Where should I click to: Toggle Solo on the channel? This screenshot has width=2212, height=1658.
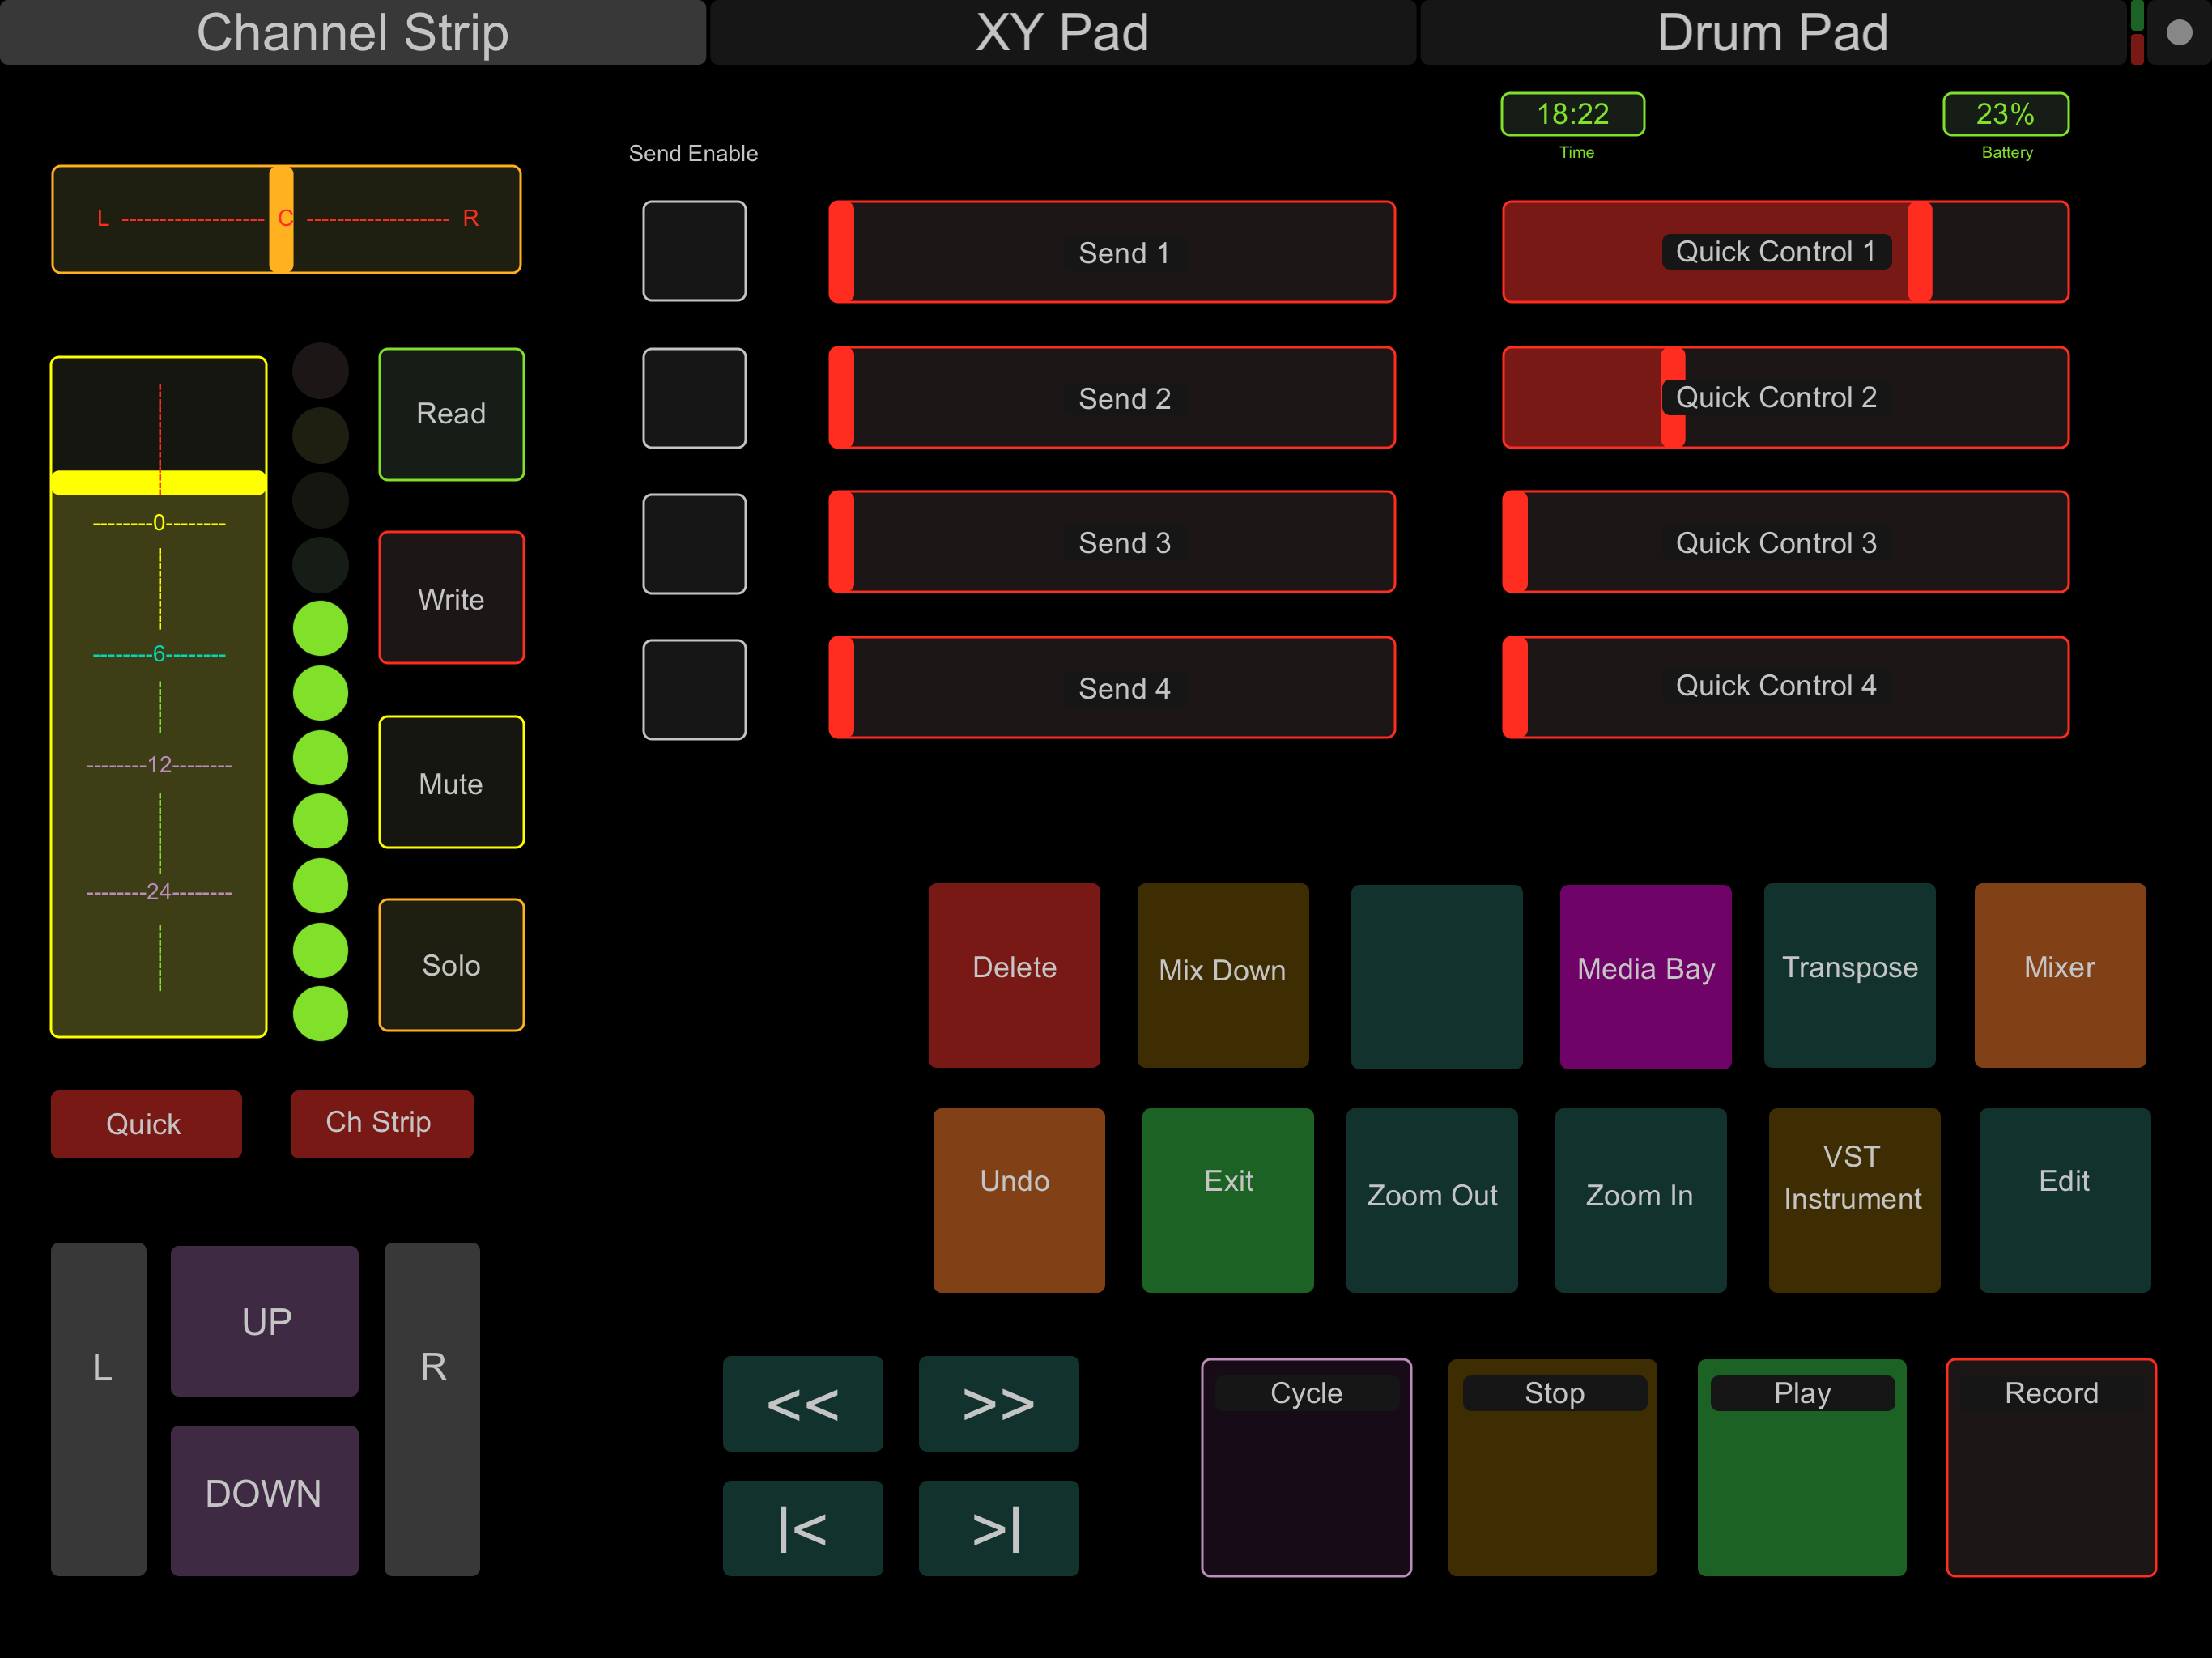click(451, 965)
